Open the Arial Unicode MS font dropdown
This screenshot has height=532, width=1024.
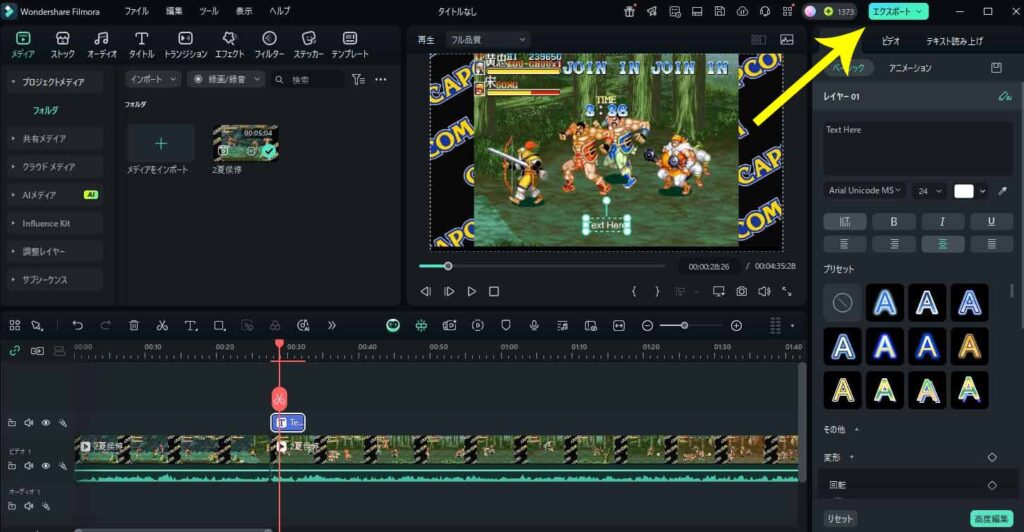coord(865,191)
